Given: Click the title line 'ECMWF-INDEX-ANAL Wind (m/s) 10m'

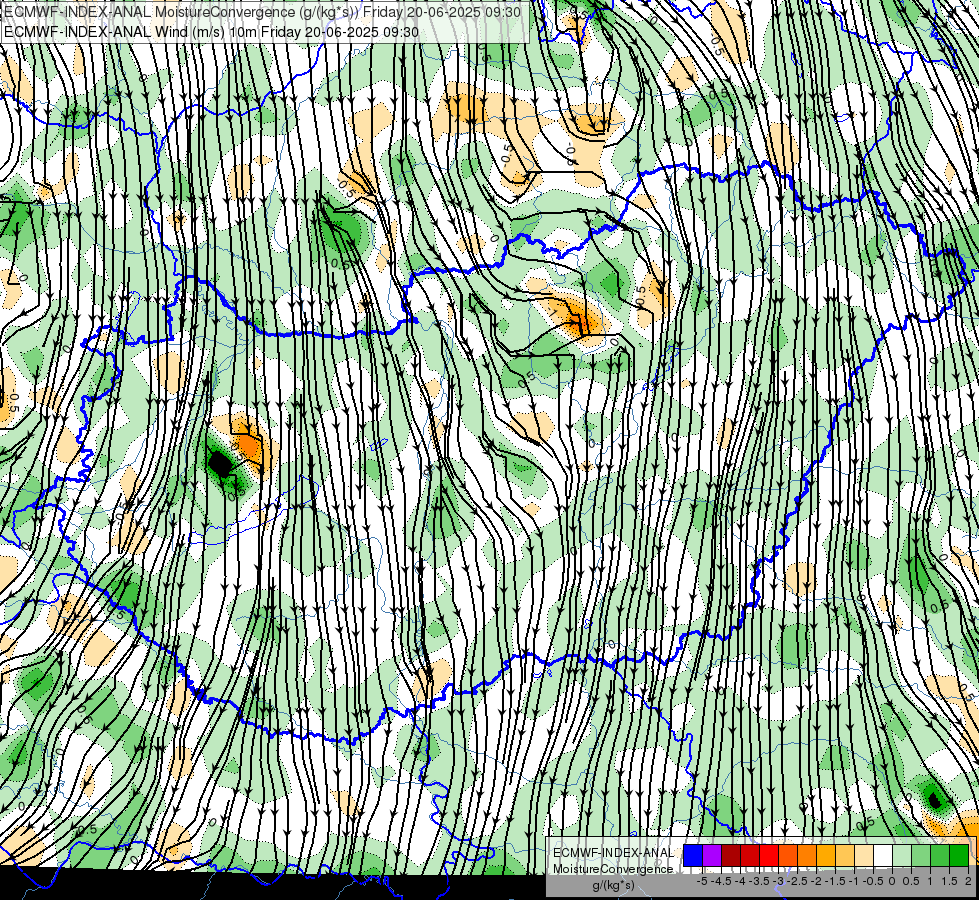Looking at the screenshot, I should 130,32.
